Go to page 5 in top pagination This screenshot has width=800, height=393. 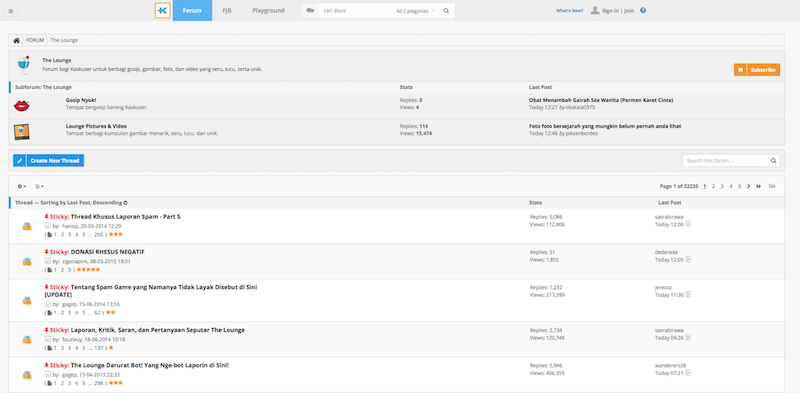(x=739, y=186)
